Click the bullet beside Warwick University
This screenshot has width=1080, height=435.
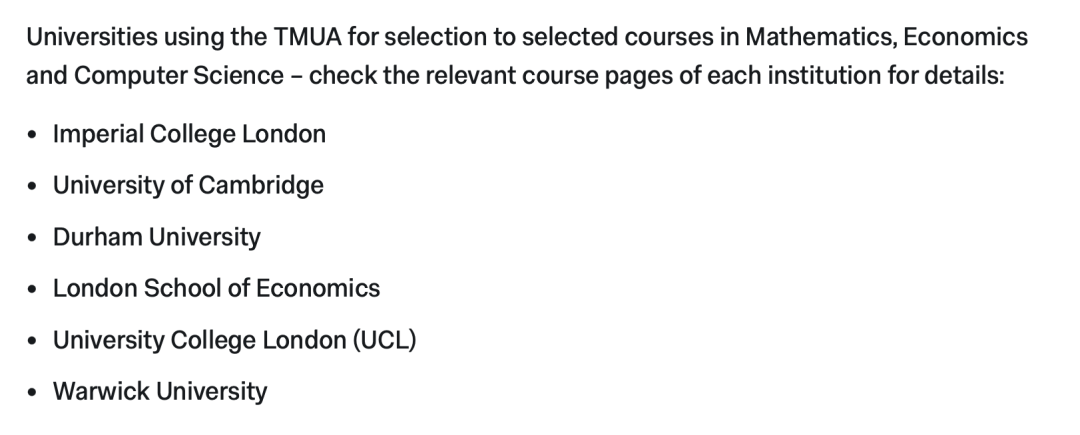tap(33, 393)
